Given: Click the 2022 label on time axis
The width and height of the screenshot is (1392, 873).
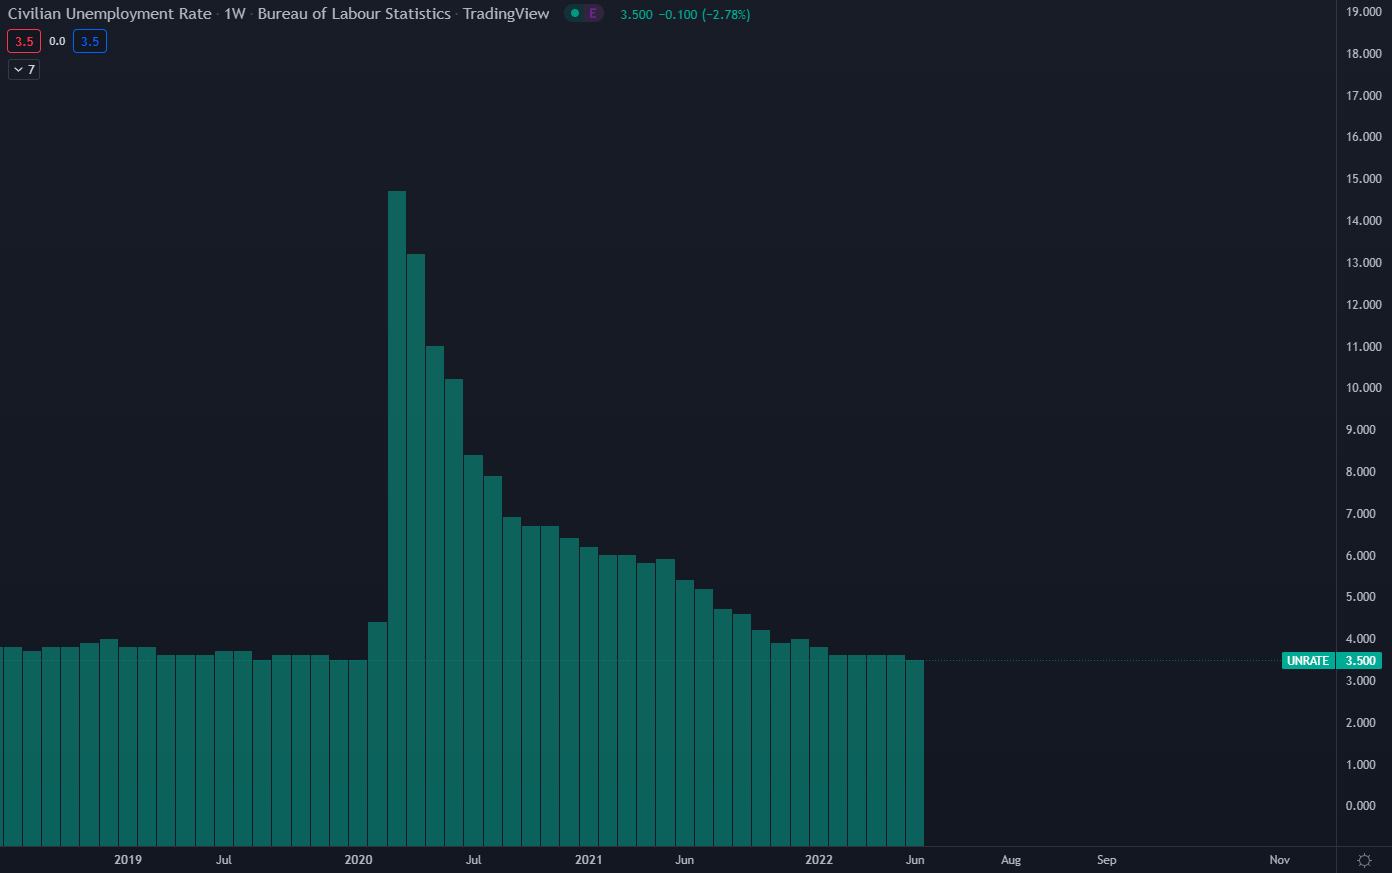Looking at the screenshot, I should 819,860.
